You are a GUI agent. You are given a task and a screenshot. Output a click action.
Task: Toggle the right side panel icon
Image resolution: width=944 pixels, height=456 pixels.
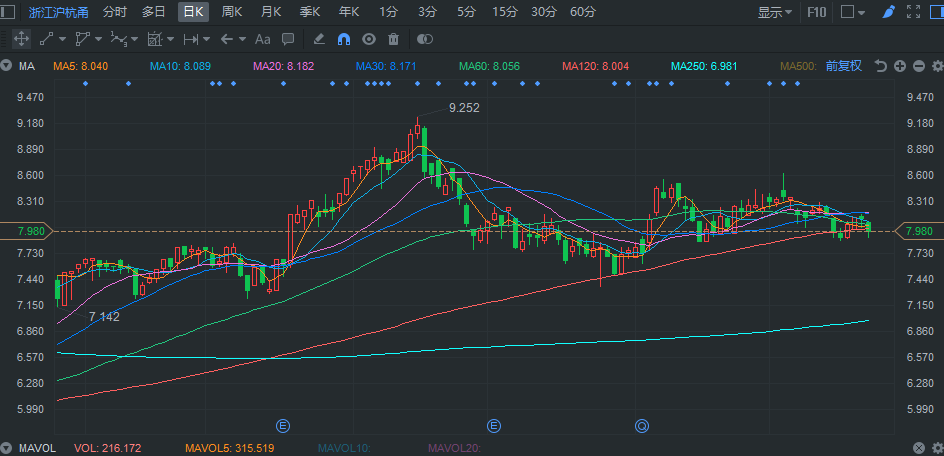pyautogui.click(x=936, y=11)
